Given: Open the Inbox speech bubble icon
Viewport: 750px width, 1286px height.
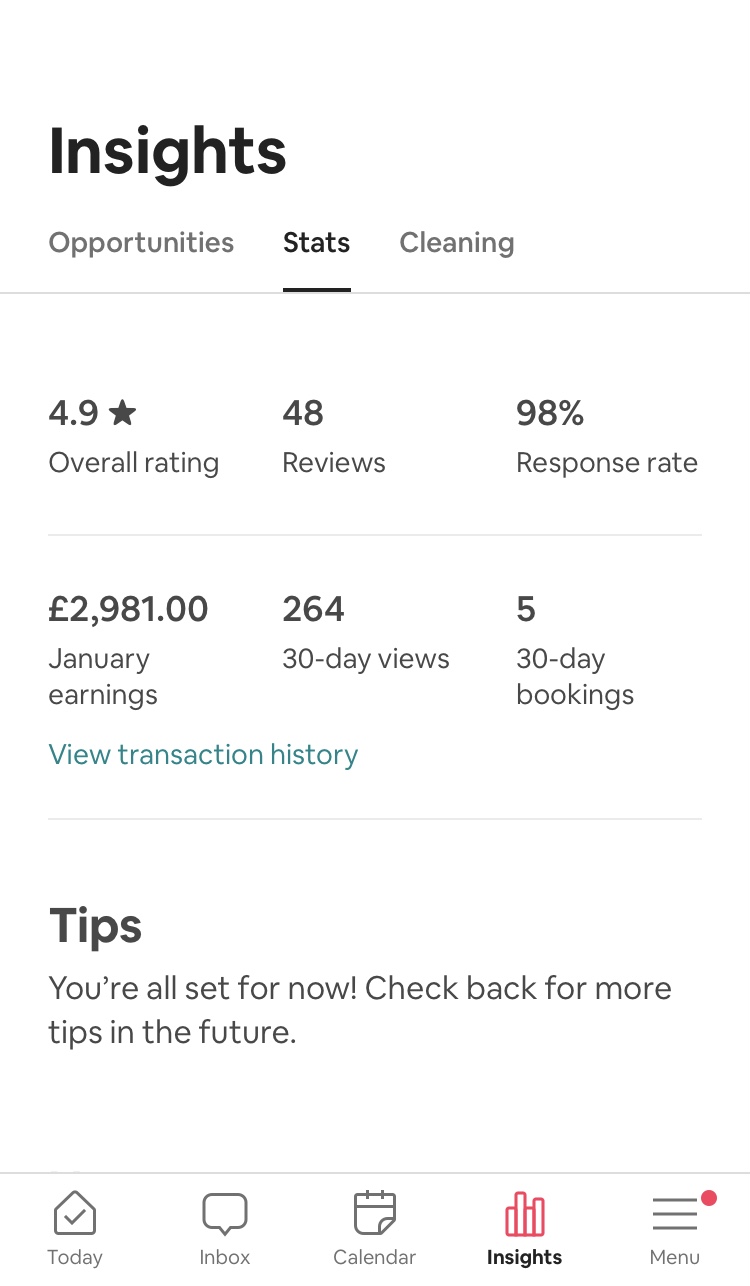Looking at the screenshot, I should click(x=225, y=1214).
